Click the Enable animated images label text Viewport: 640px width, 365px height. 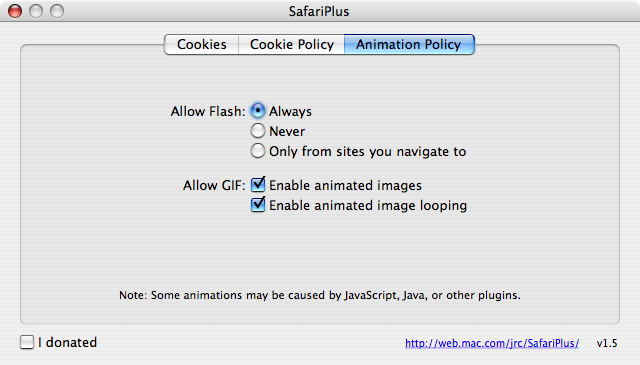[345, 185]
